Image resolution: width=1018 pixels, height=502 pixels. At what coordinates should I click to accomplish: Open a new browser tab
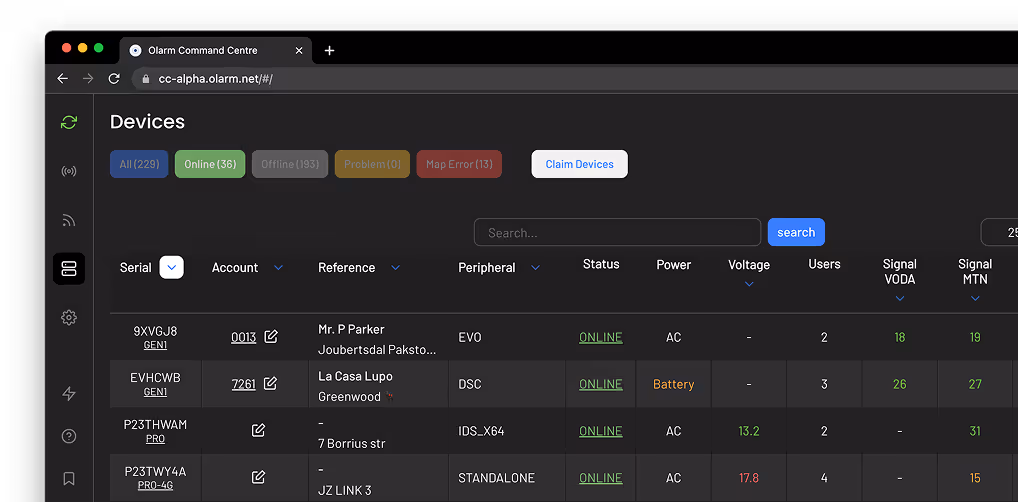click(x=329, y=51)
